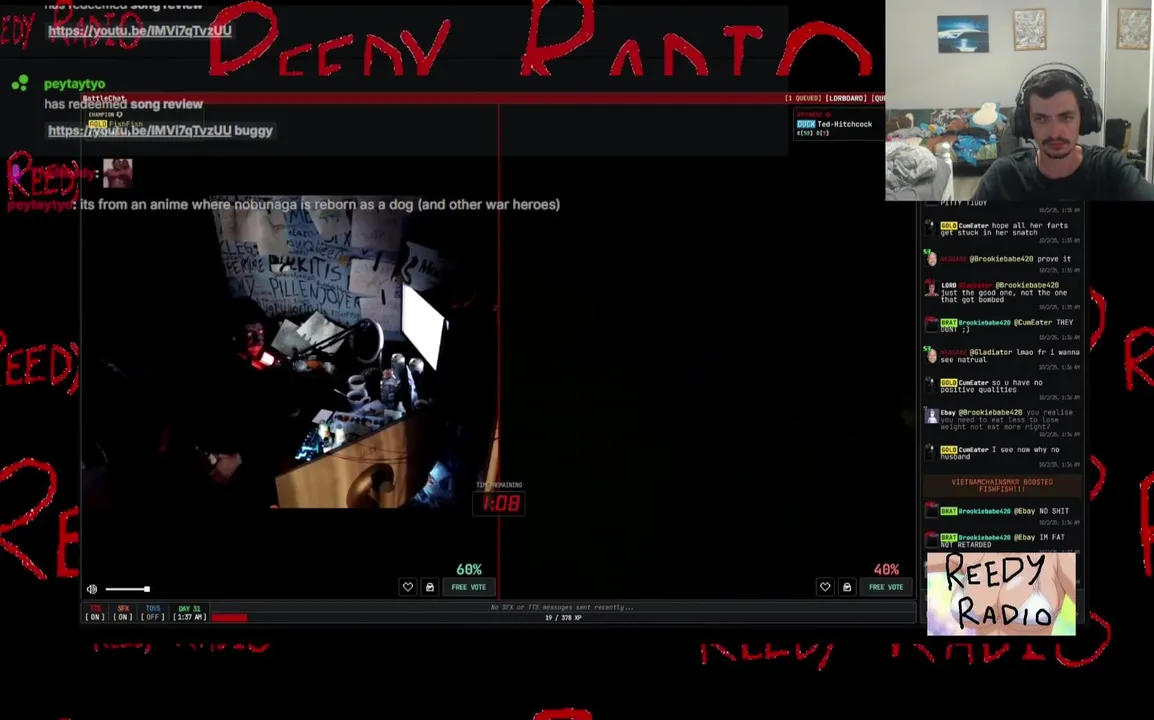Viewport: 1154px width, 720px height.
Task: Click the 60% vote percentage
Action: point(469,570)
